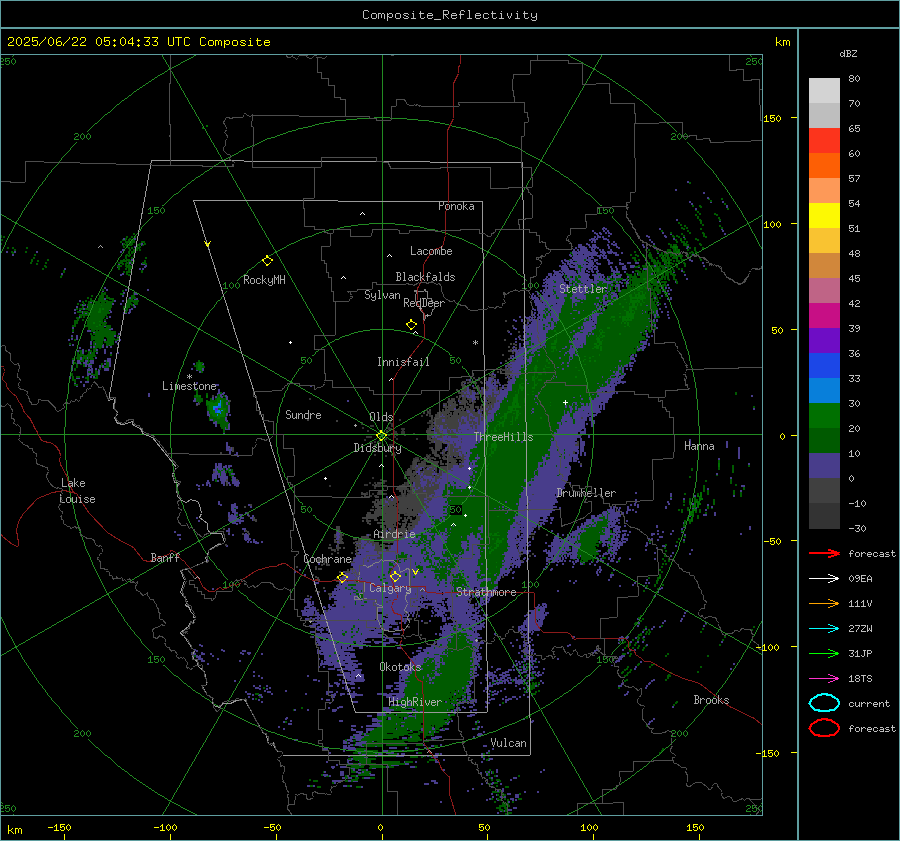The image size is (900, 841).
Task: Click the light gray 80-70 dBZ swatch
Action: click(x=824, y=90)
